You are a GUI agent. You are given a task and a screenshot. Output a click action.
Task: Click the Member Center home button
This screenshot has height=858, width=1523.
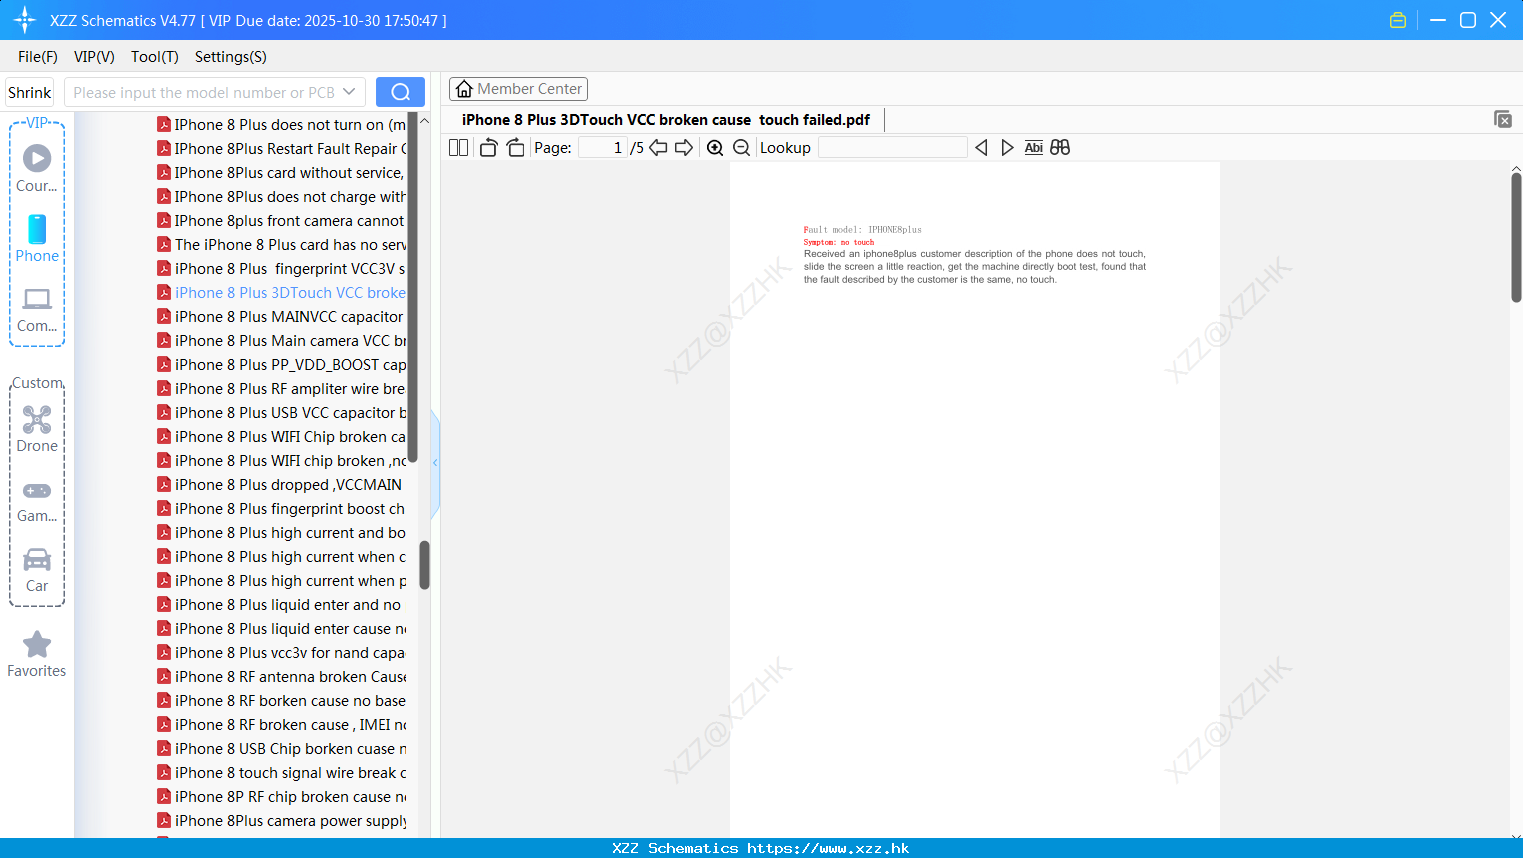[518, 89]
